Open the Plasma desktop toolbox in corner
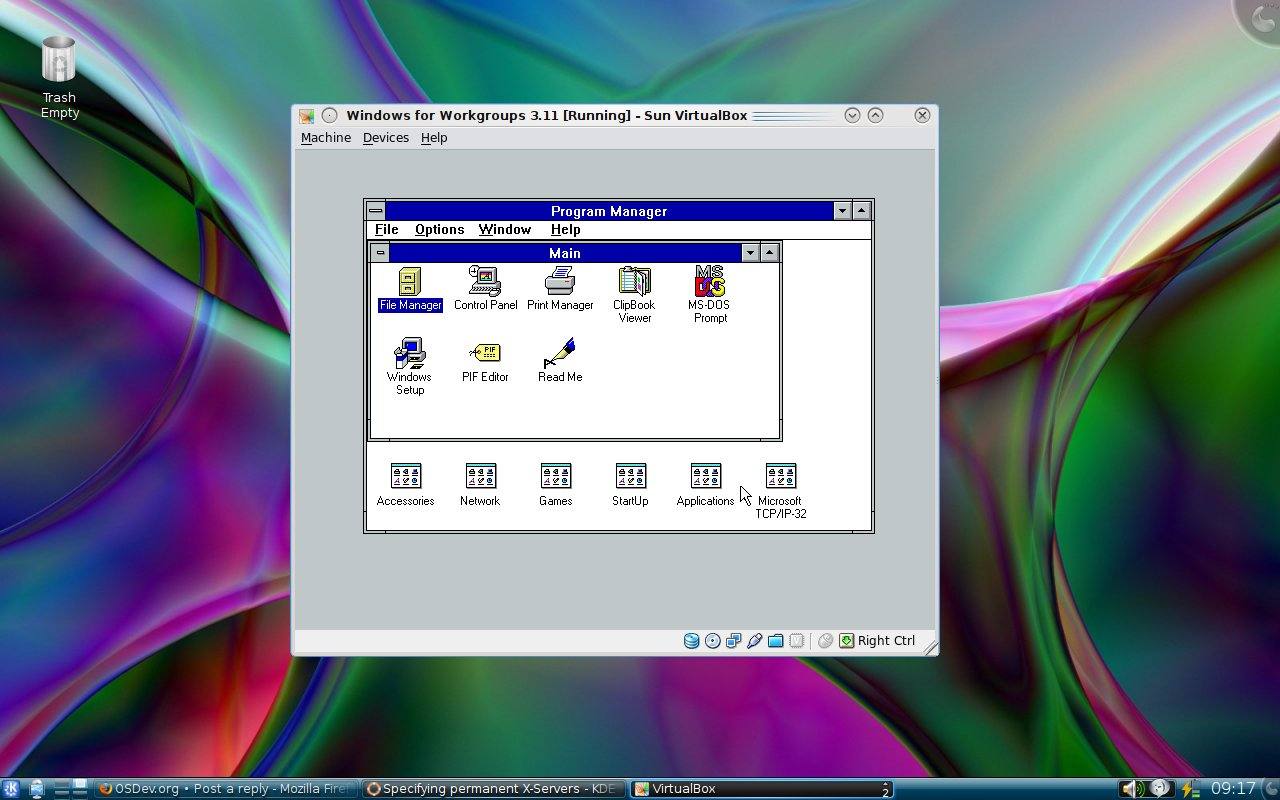 (1260, 18)
